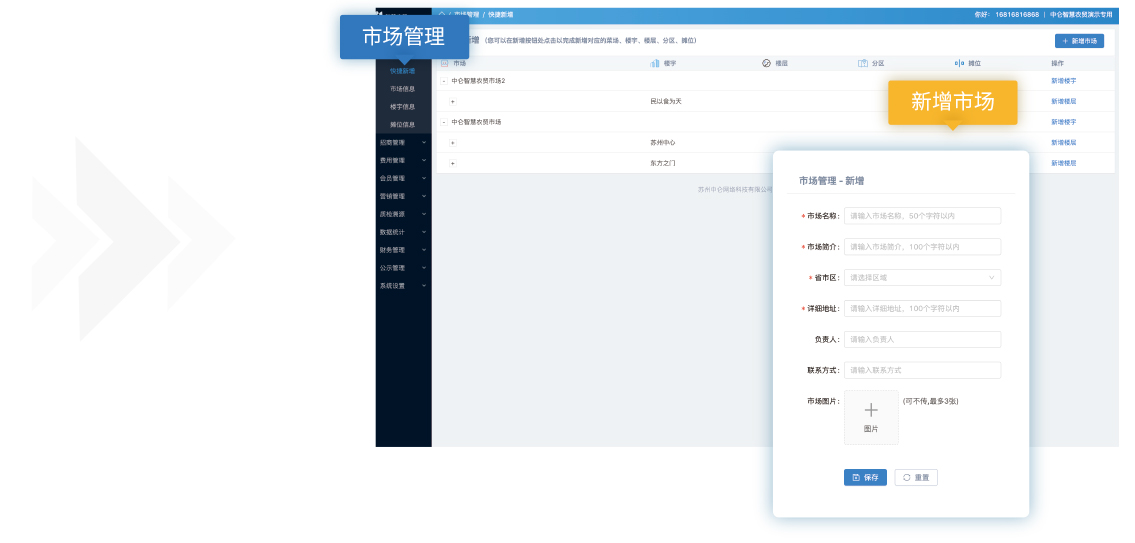Click the 分区 zone icon in table header
1135x543 pixels.
(x=862, y=63)
